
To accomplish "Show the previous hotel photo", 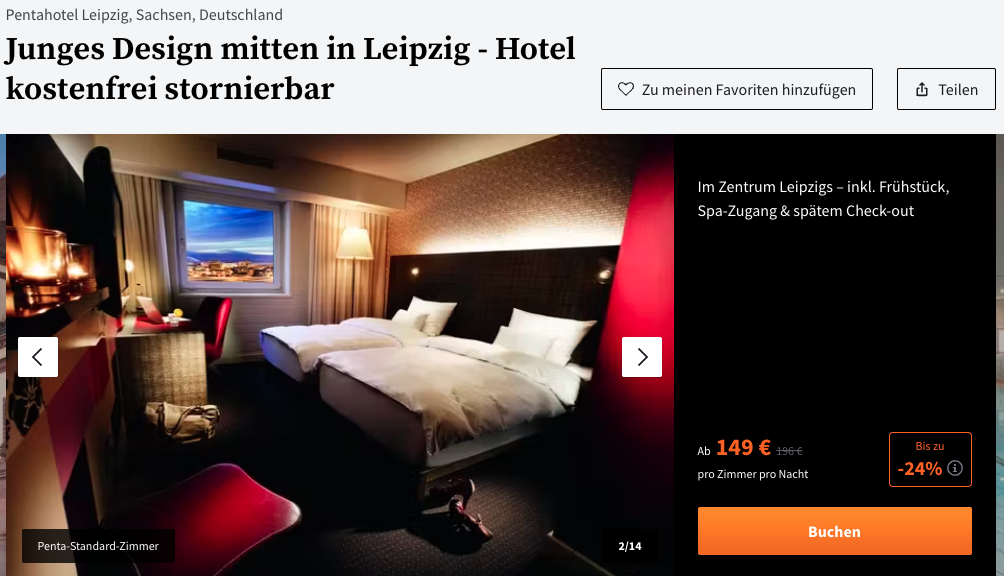I will (x=38, y=356).
